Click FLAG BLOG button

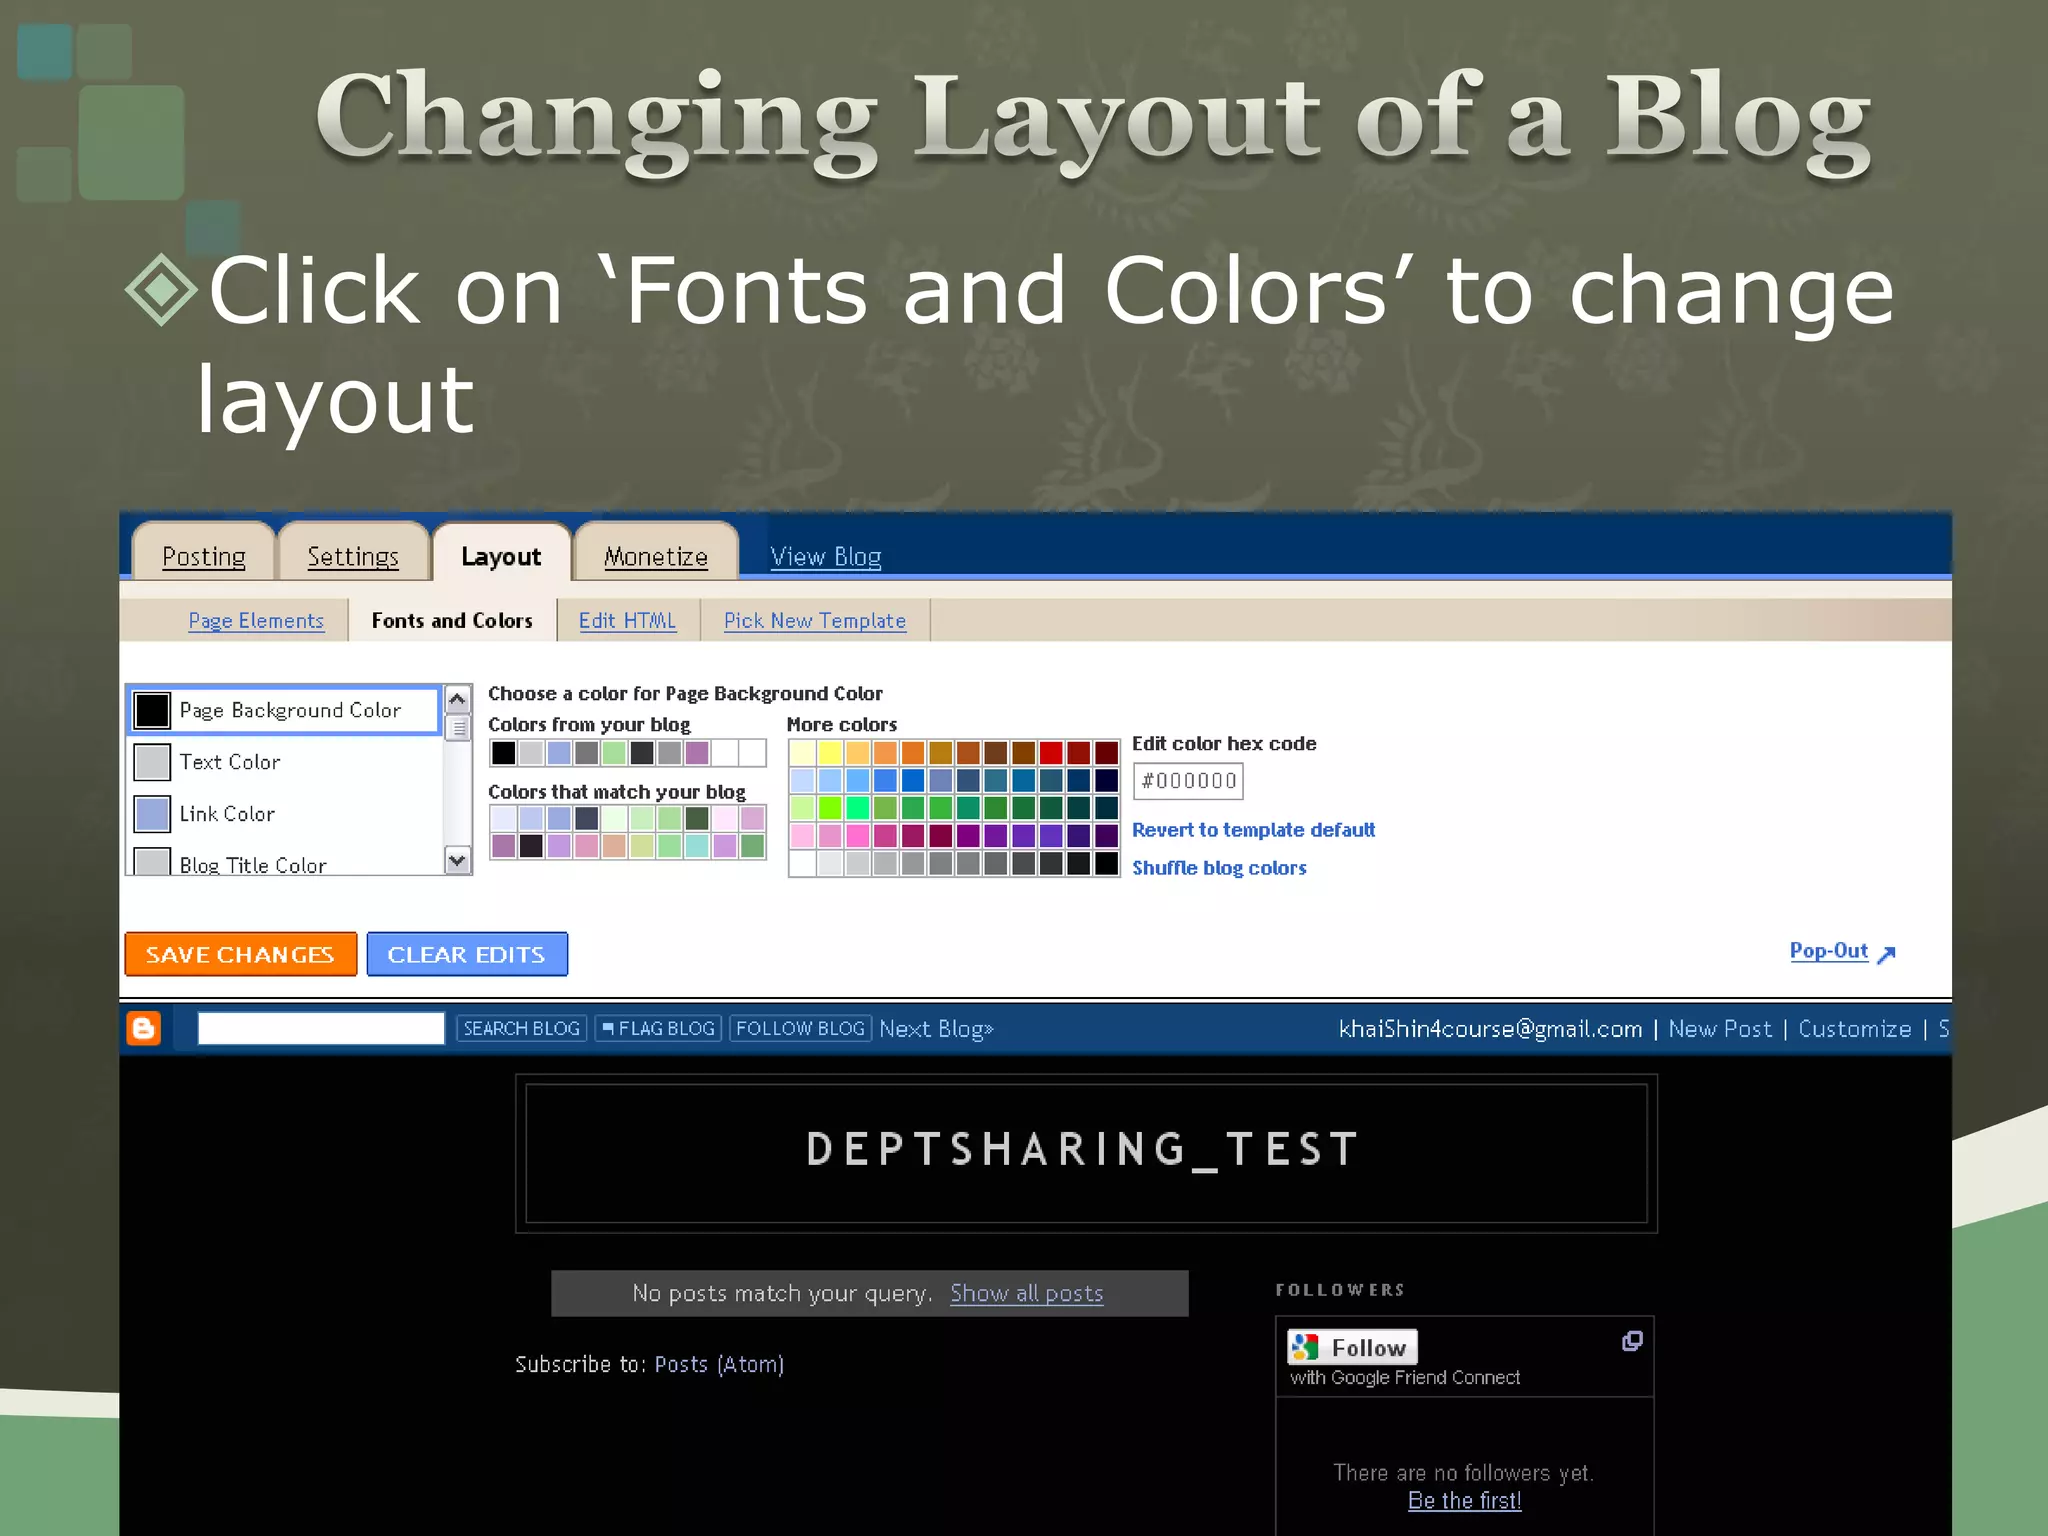658,1028
